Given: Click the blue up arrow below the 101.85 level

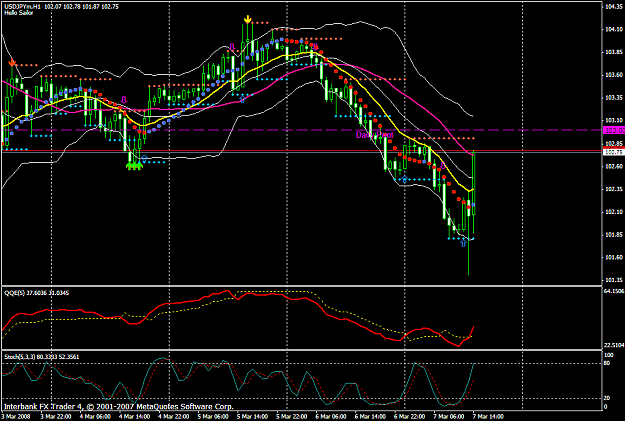Looking at the screenshot, I should 463,243.
